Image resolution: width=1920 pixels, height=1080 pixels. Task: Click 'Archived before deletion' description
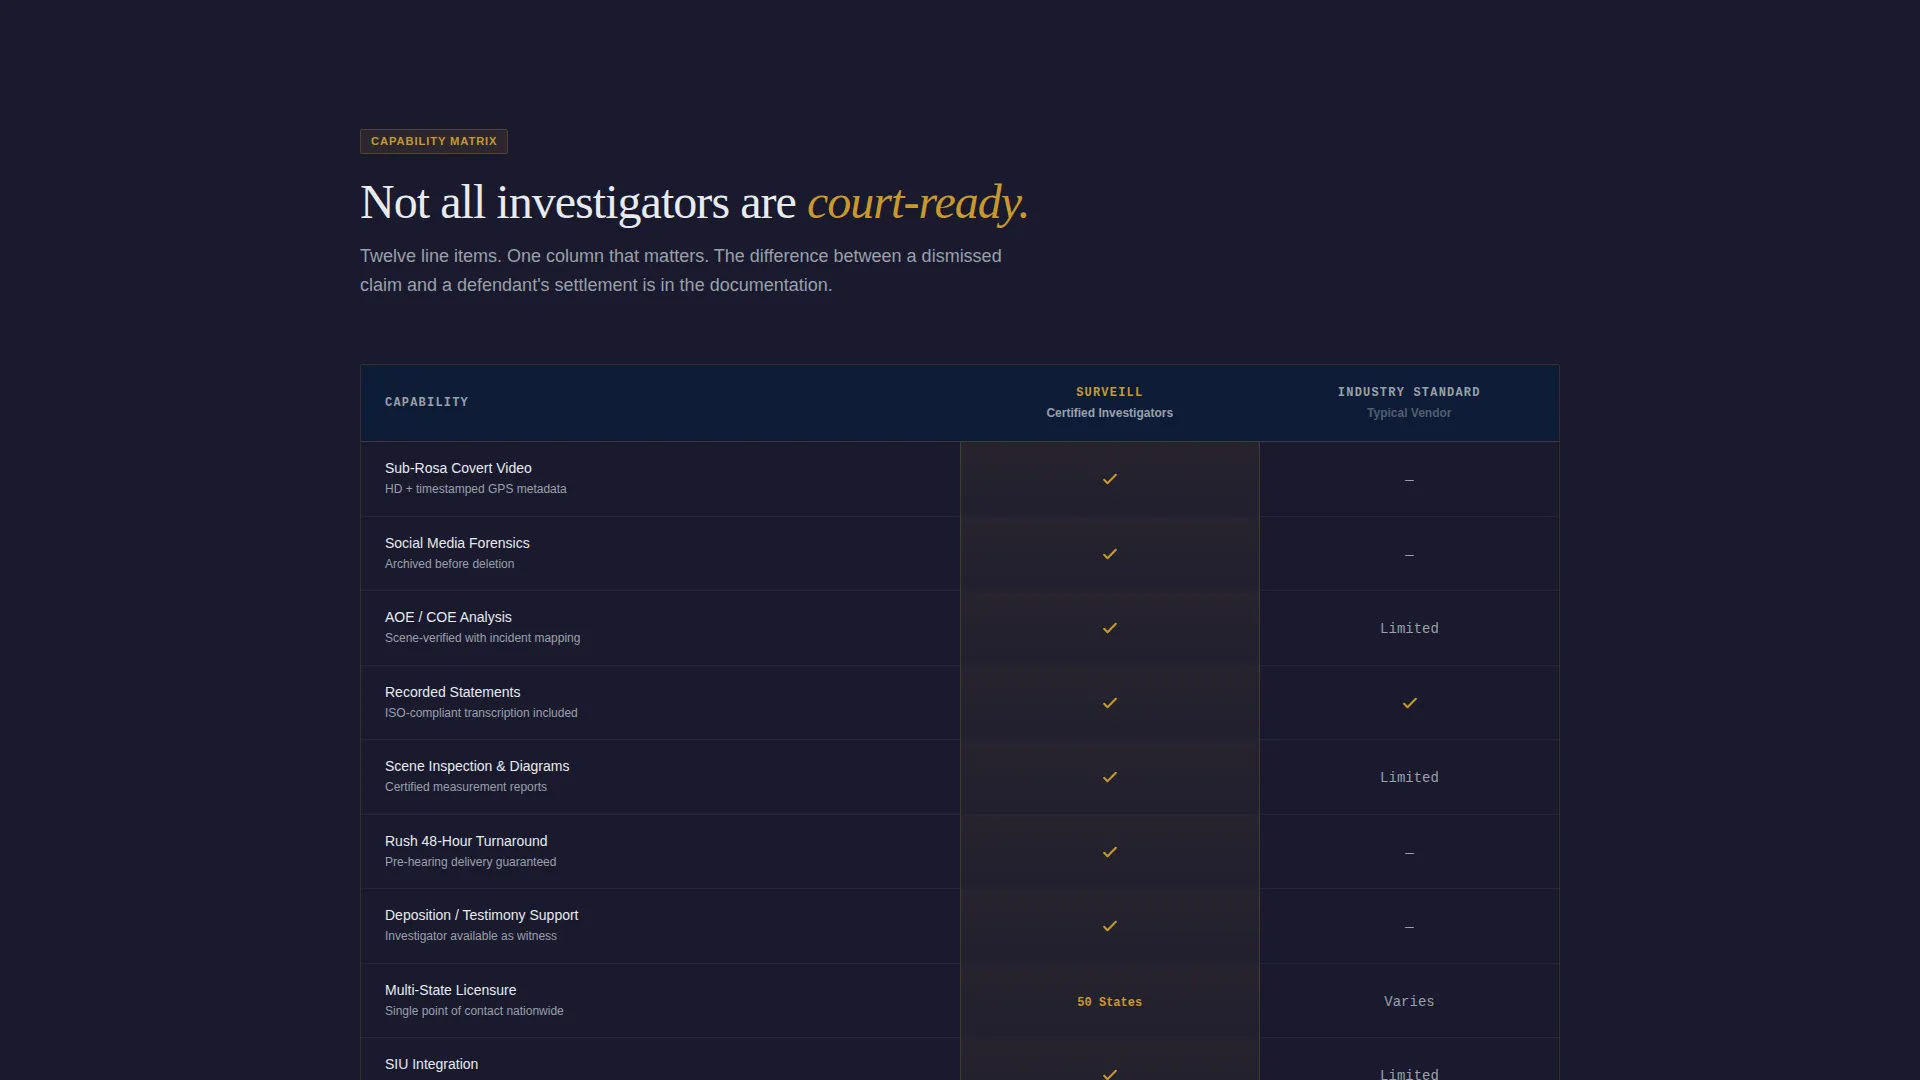(x=449, y=564)
